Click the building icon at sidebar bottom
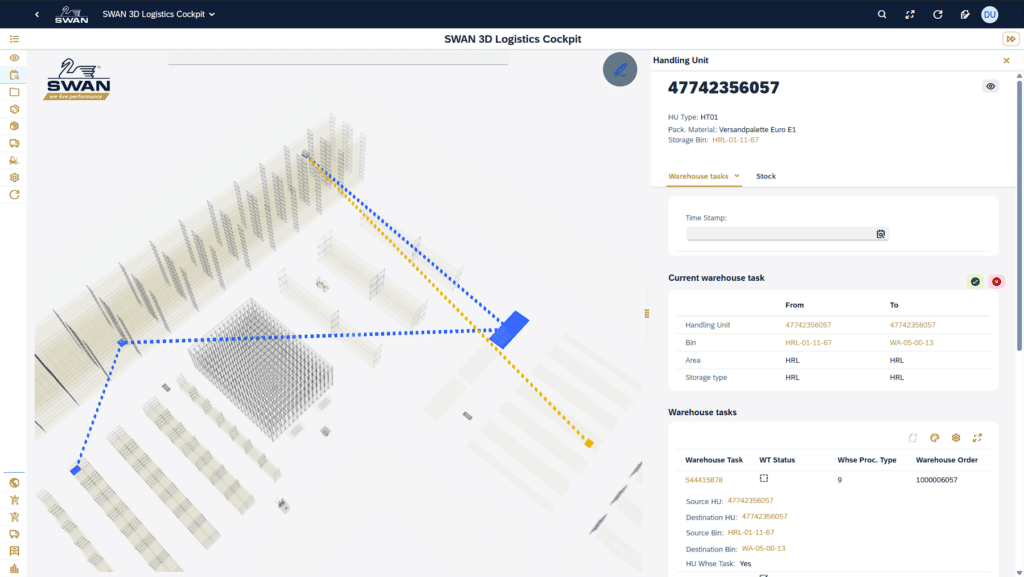This screenshot has height=577, width=1024. click(14, 569)
